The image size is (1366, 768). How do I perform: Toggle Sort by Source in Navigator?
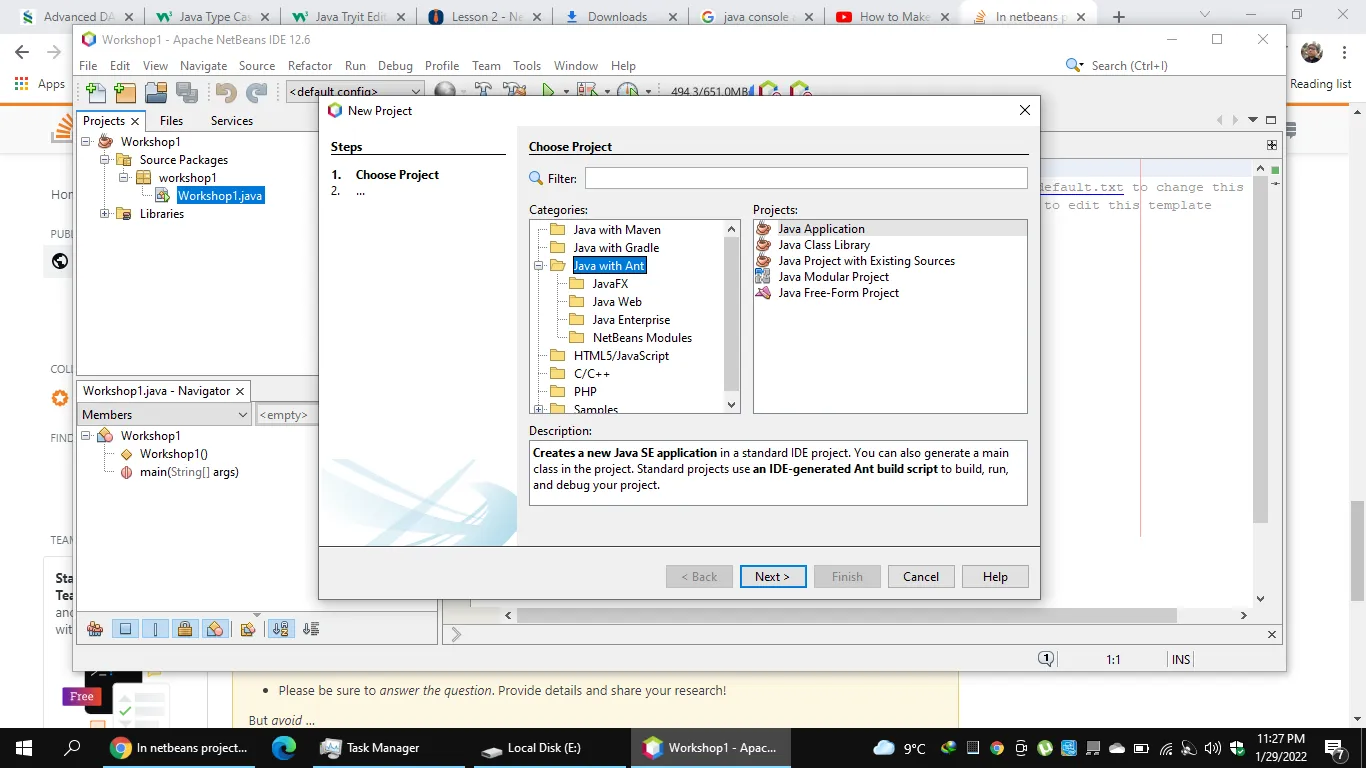click(x=311, y=629)
